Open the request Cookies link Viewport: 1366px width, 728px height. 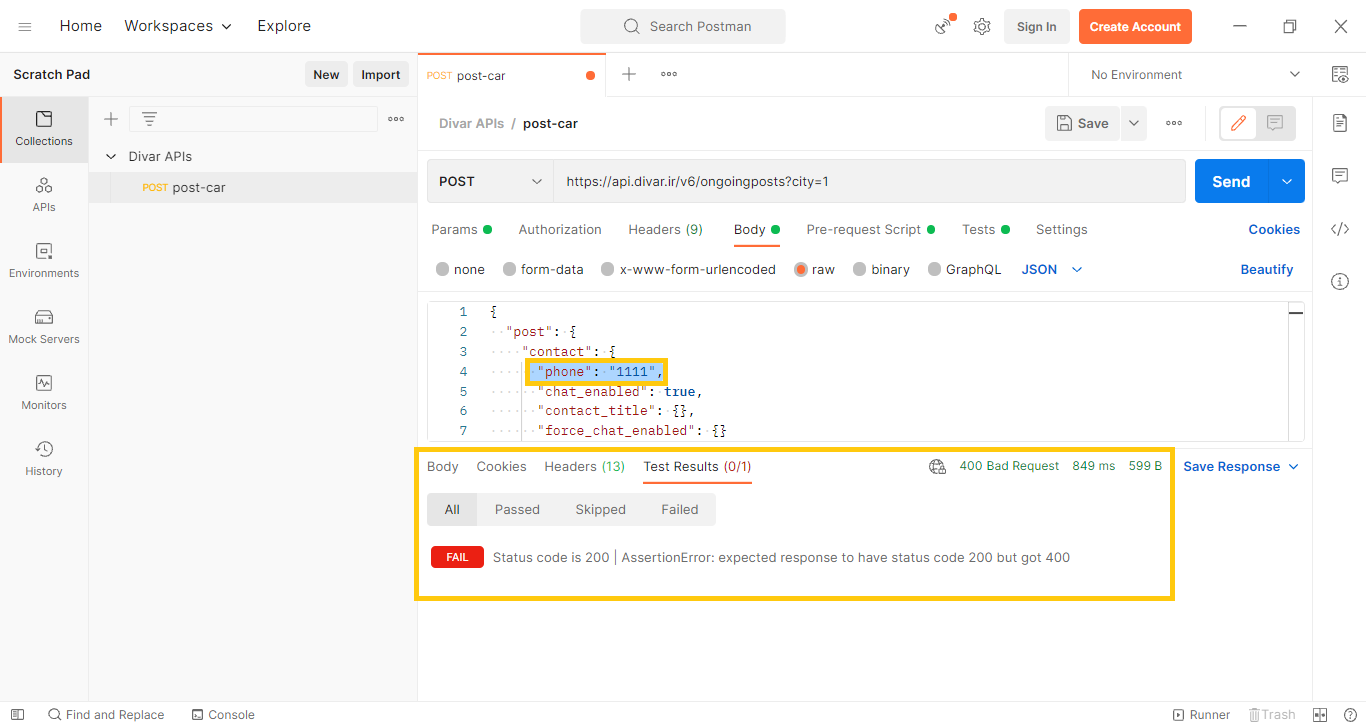[1274, 229]
